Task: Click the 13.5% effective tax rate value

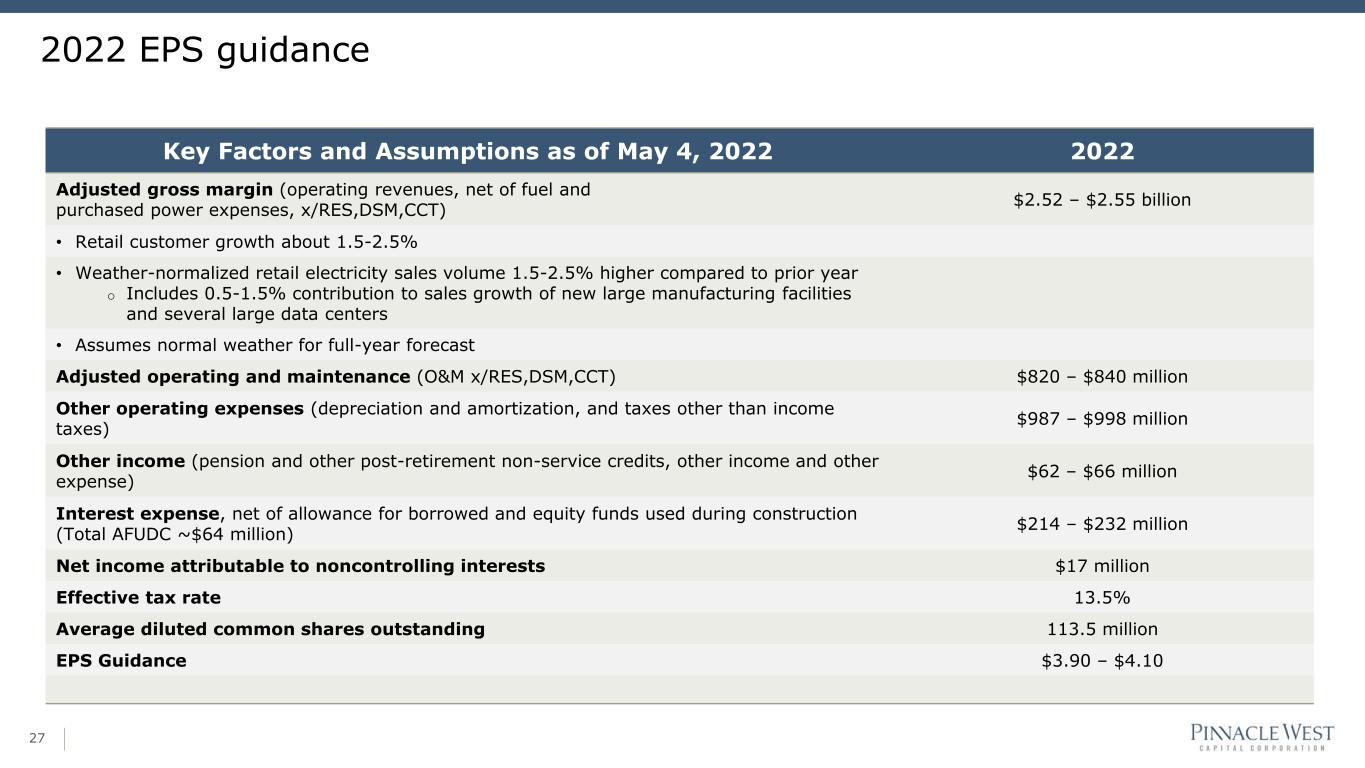Action: point(1102,597)
